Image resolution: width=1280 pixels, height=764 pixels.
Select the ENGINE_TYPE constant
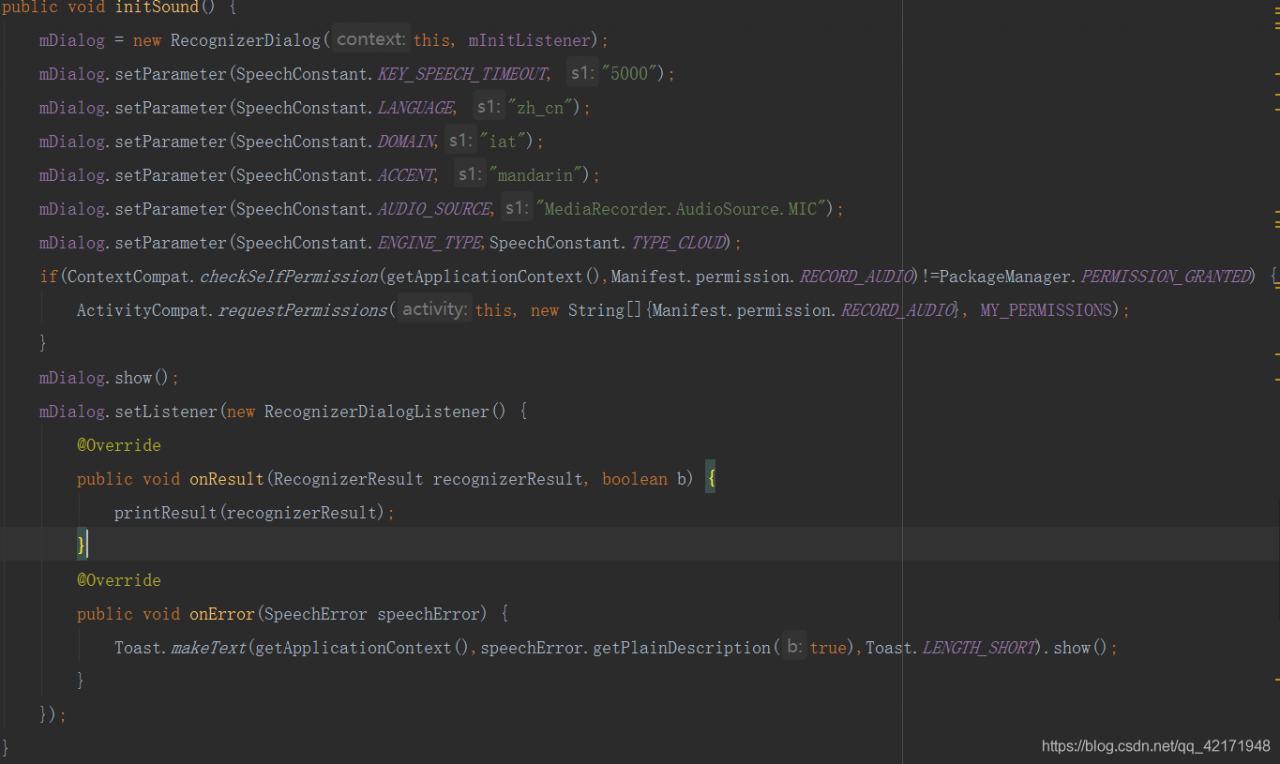coord(431,243)
